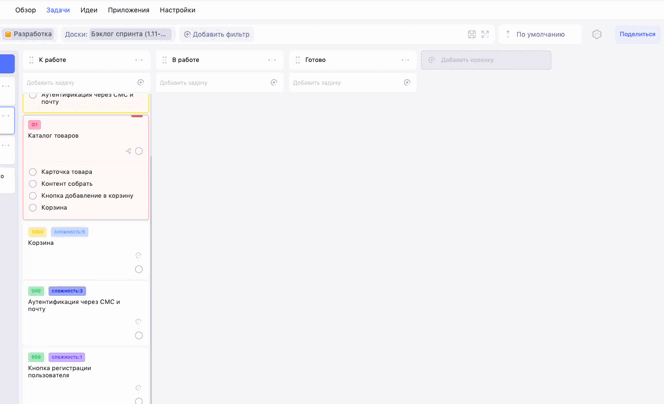Click the Добавить задачу field in Готово column
This screenshot has height=404, width=664.
tap(345, 83)
